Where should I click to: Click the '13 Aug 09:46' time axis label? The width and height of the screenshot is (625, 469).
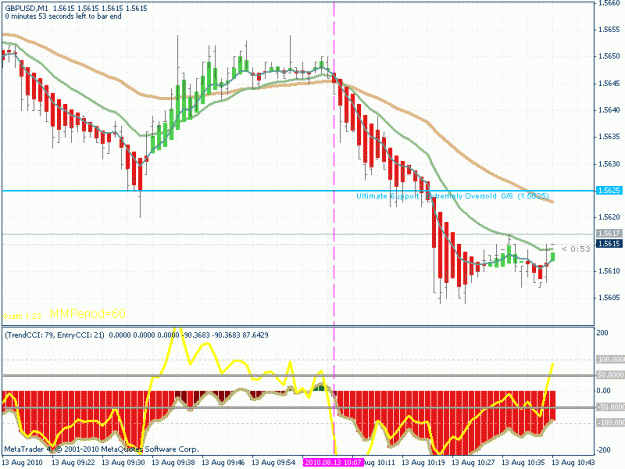(x=223, y=463)
